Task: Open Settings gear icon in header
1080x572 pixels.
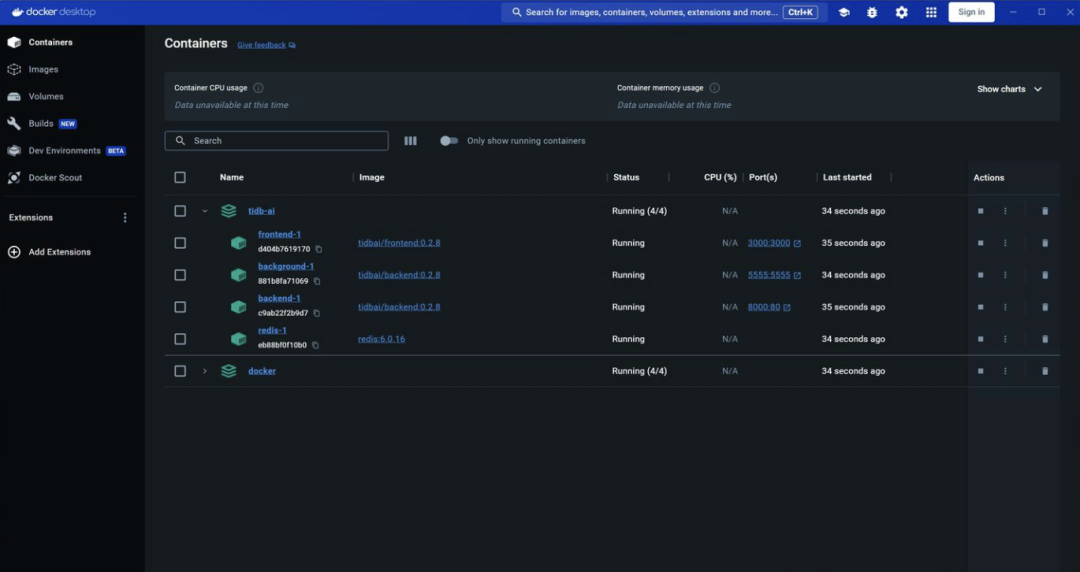Action: pos(902,12)
